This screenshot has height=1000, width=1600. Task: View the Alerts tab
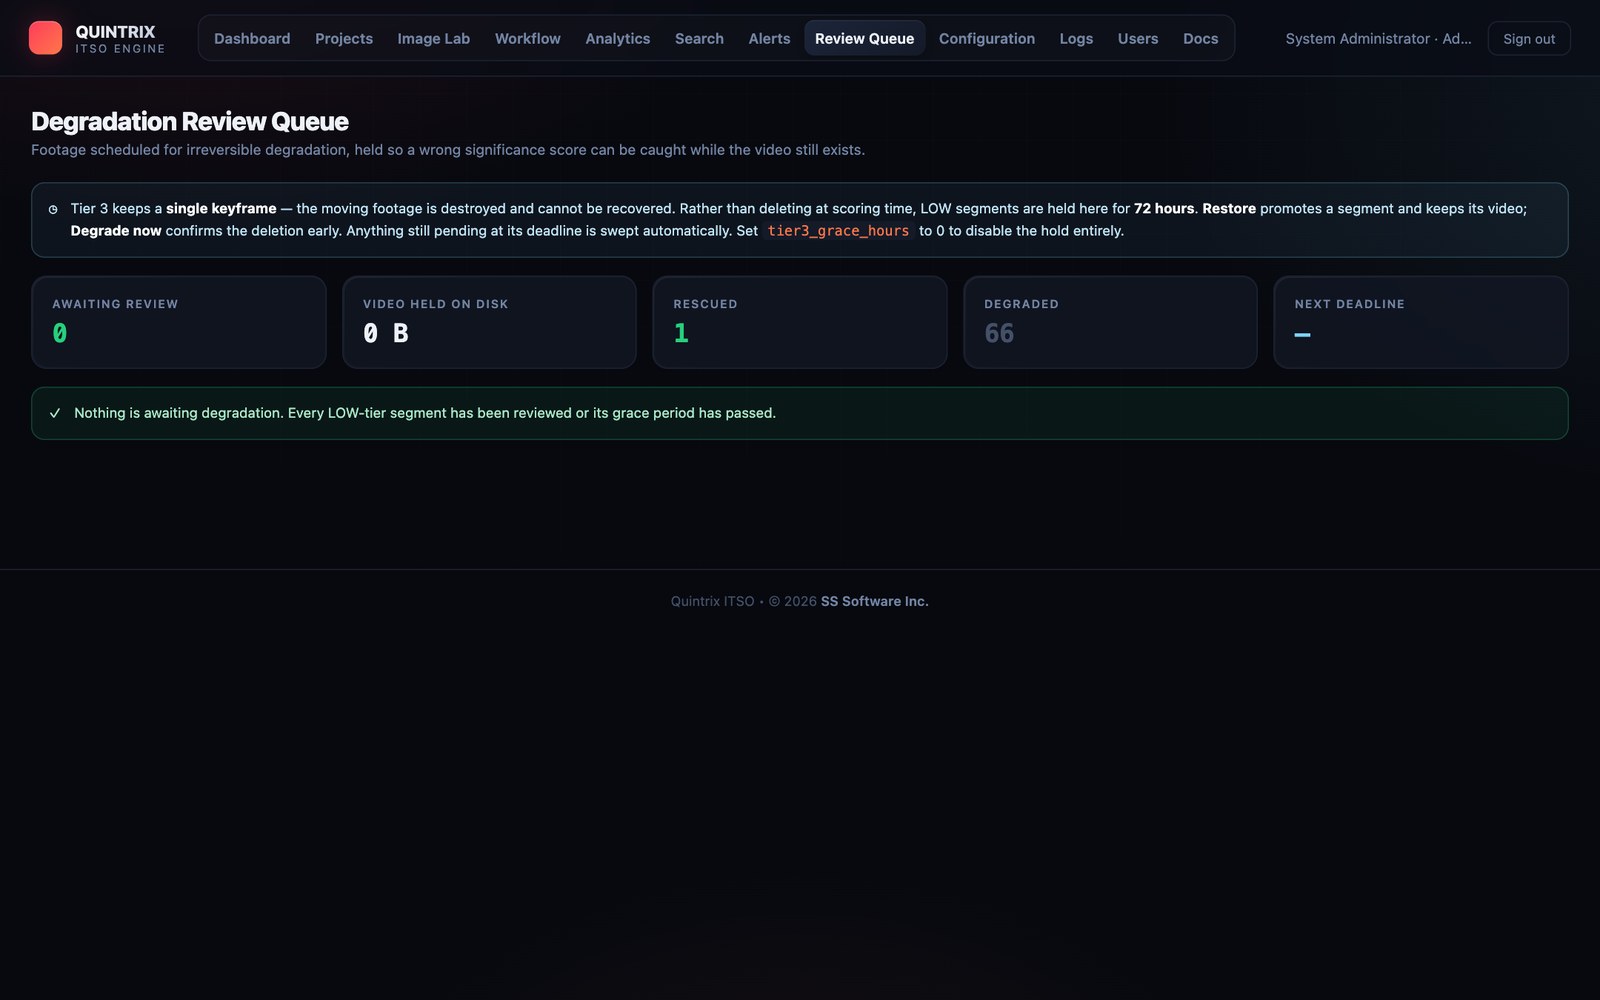pyautogui.click(x=769, y=38)
